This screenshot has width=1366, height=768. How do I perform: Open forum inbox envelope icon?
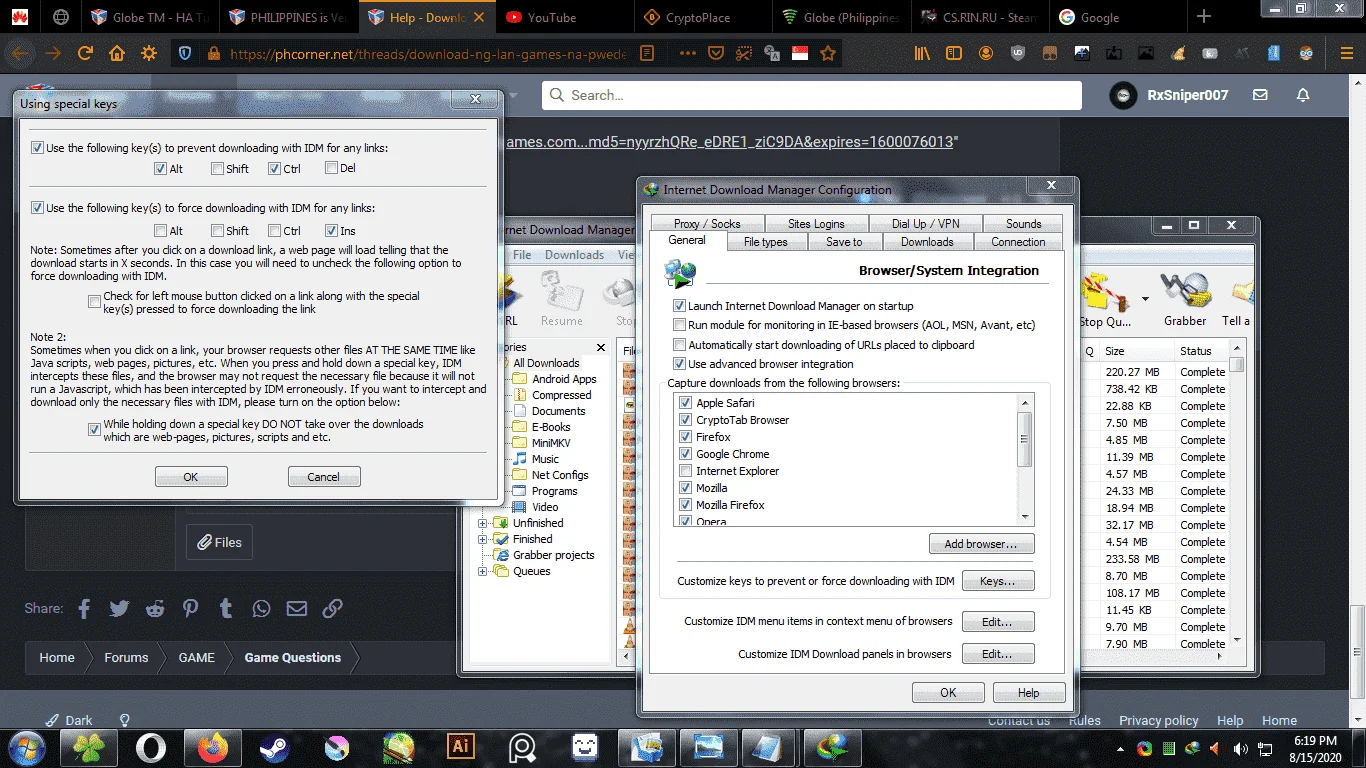click(x=1260, y=95)
